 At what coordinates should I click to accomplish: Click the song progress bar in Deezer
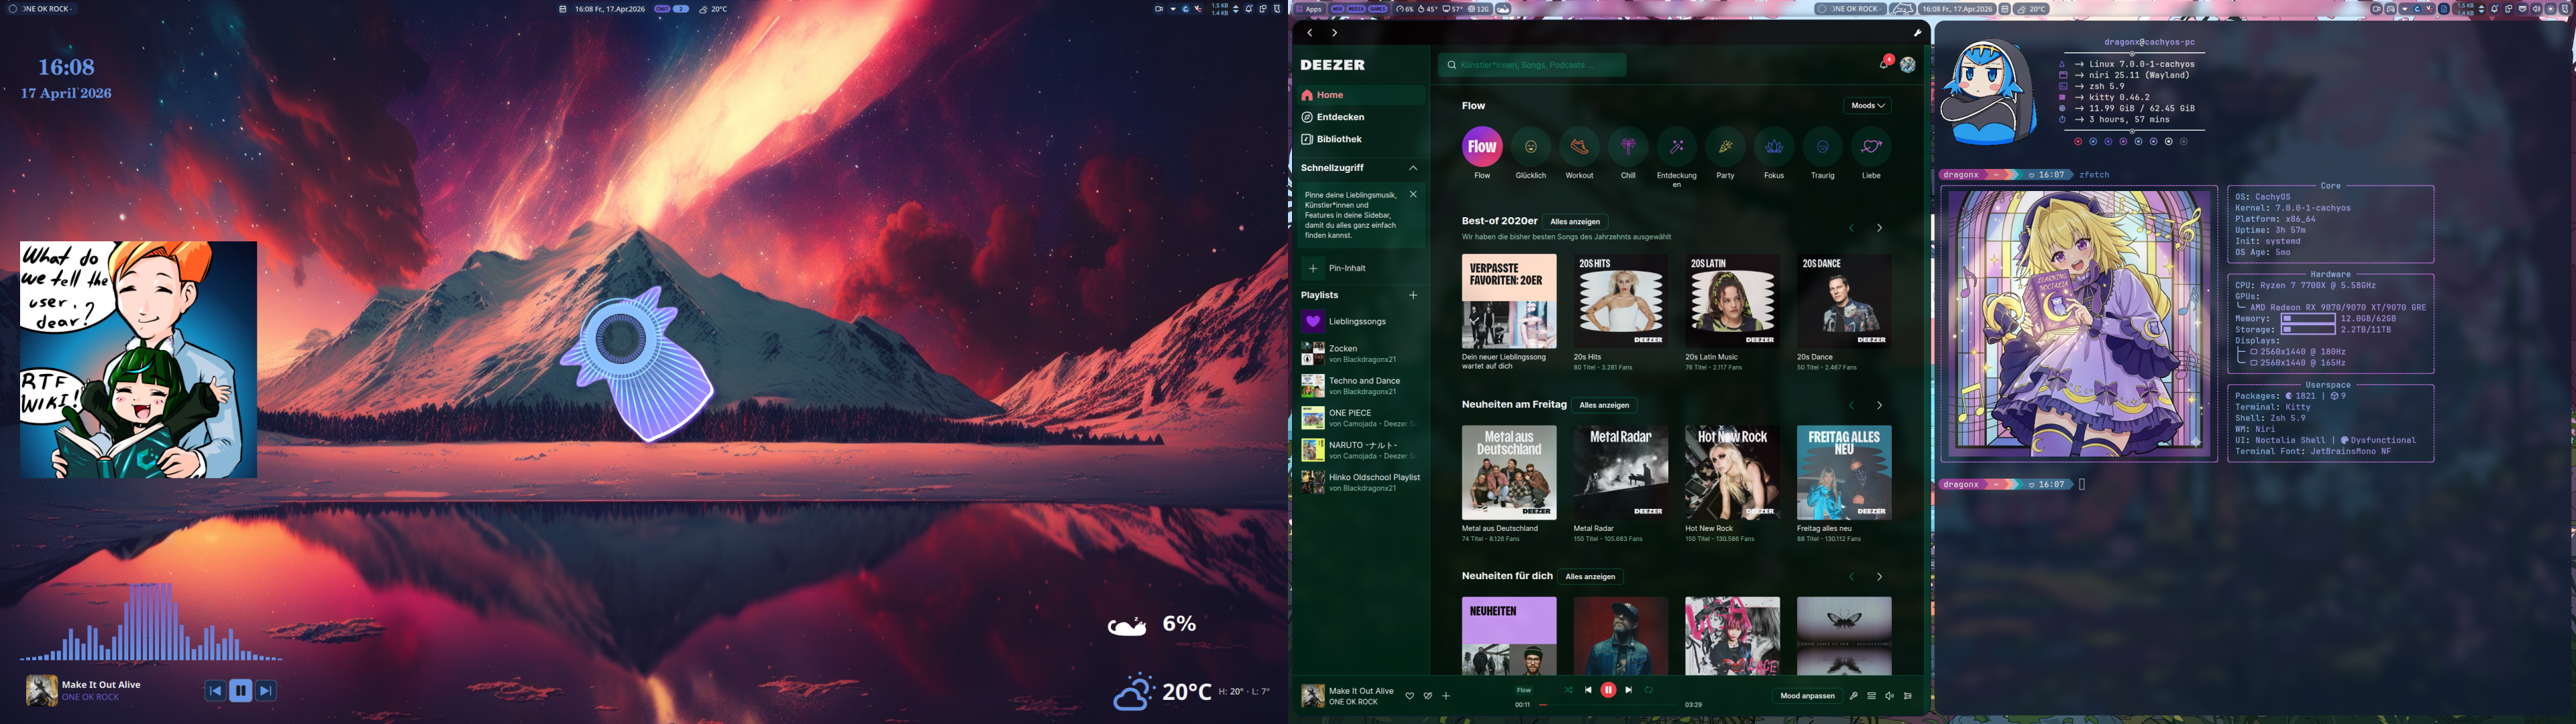pyautogui.click(x=1610, y=705)
